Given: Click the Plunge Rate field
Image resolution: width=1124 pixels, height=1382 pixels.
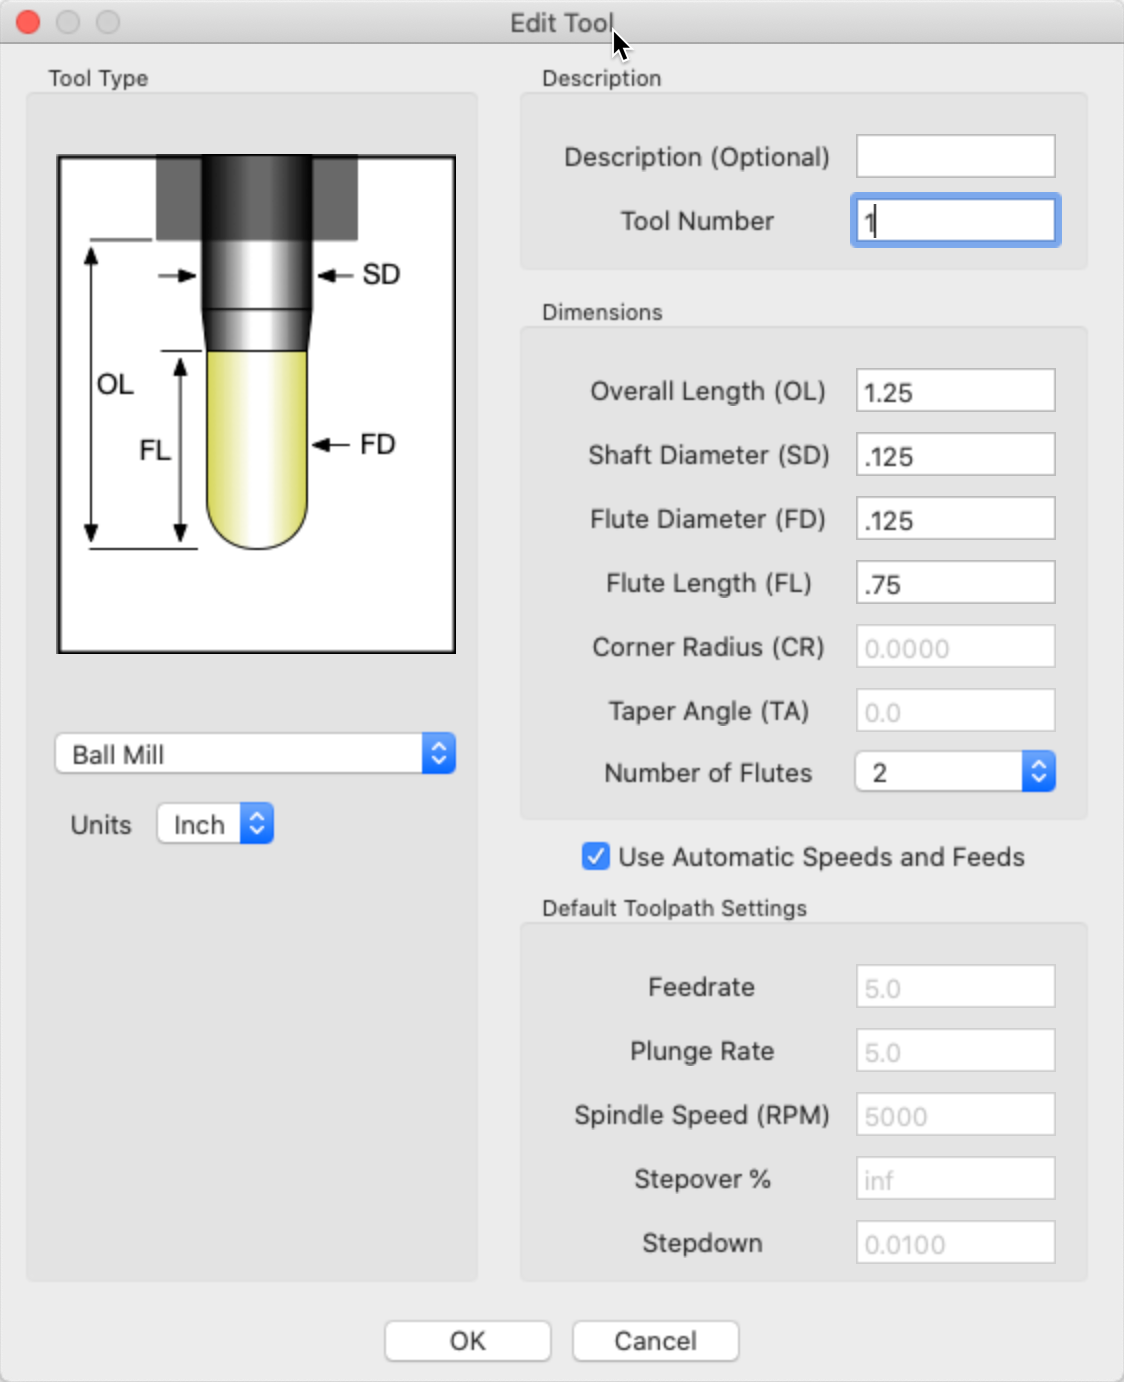Looking at the screenshot, I should 955,1050.
